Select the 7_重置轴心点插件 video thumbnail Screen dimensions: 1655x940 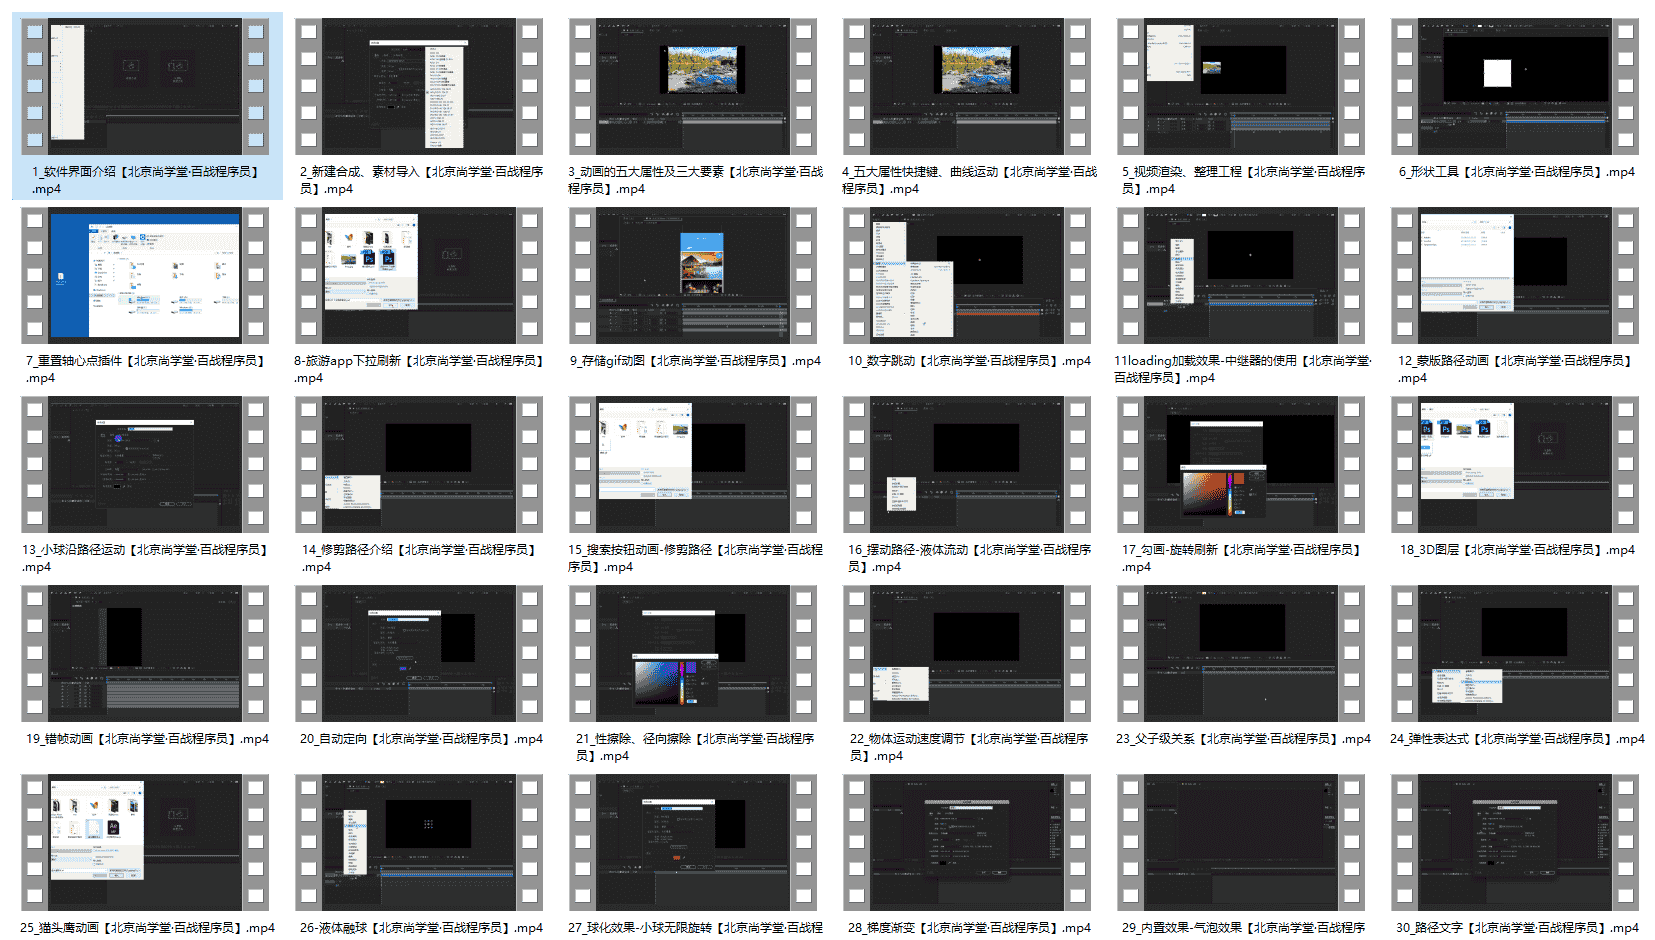145,275
